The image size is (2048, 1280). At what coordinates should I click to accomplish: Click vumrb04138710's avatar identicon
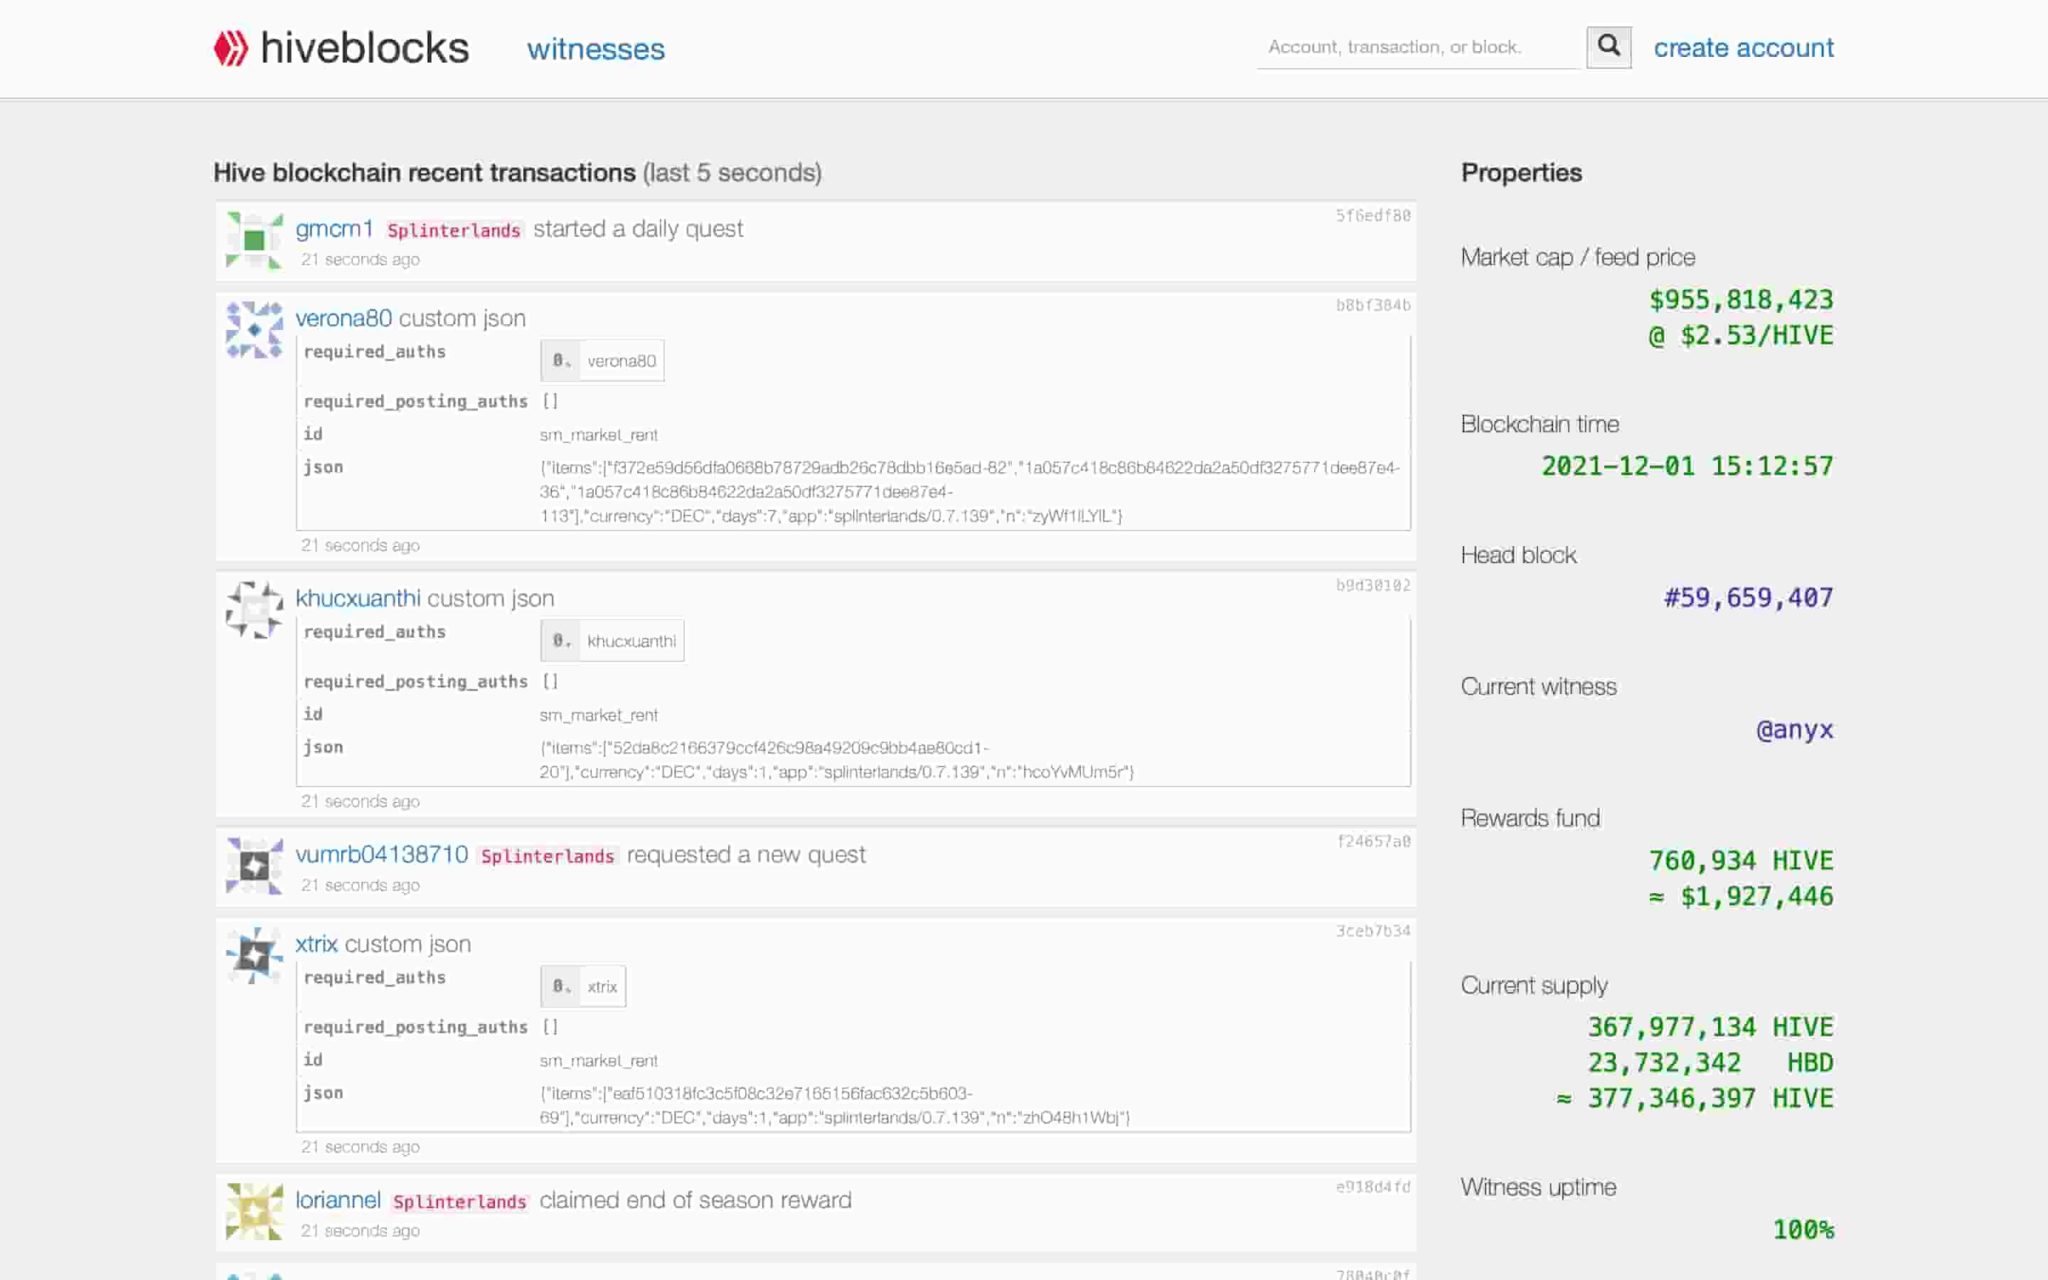point(254,866)
